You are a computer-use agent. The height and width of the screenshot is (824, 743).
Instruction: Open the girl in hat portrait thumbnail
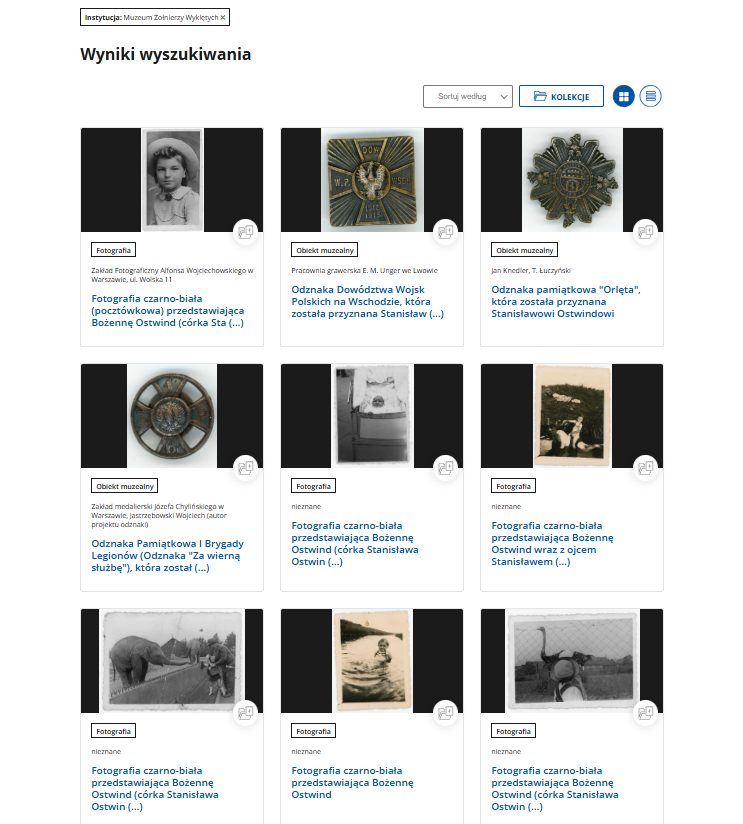click(x=172, y=180)
